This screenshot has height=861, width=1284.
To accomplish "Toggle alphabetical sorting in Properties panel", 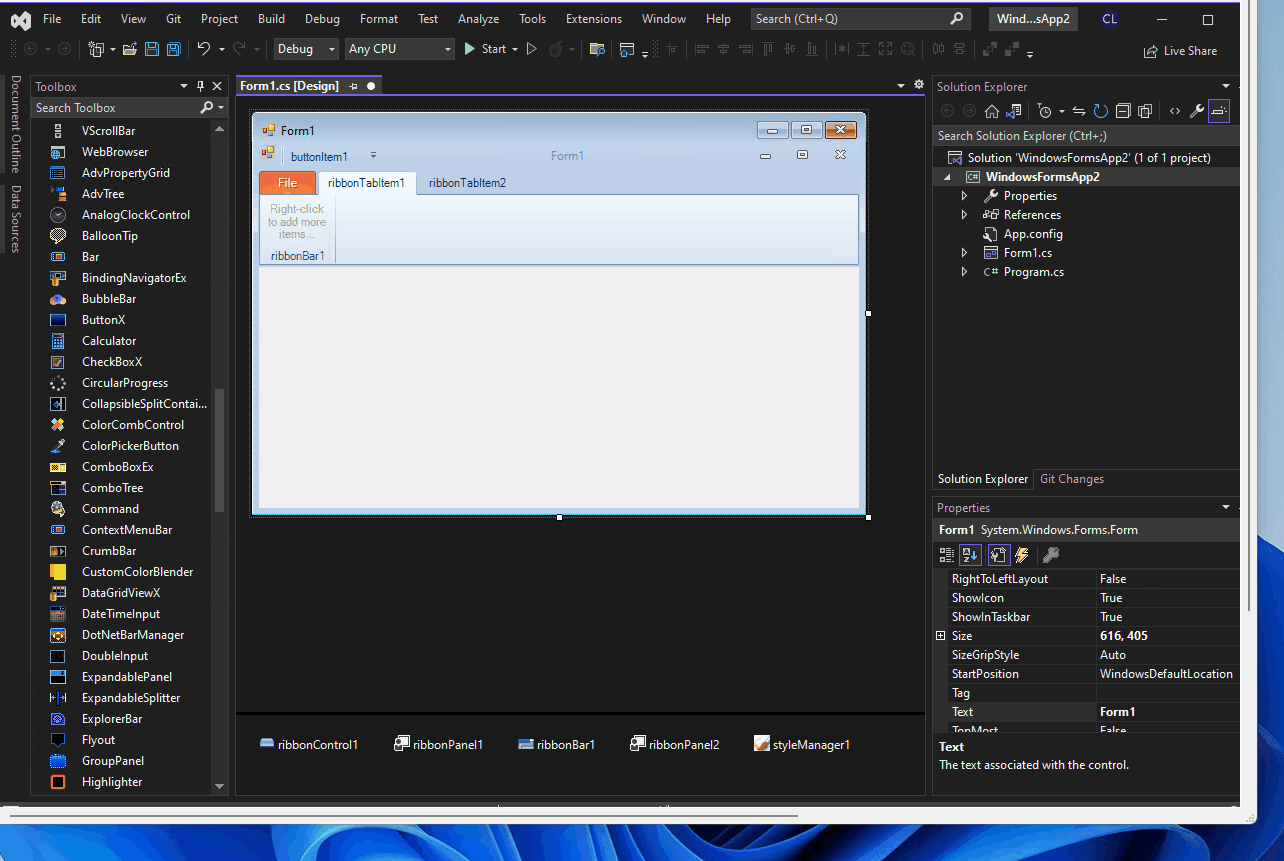I will click(970, 554).
